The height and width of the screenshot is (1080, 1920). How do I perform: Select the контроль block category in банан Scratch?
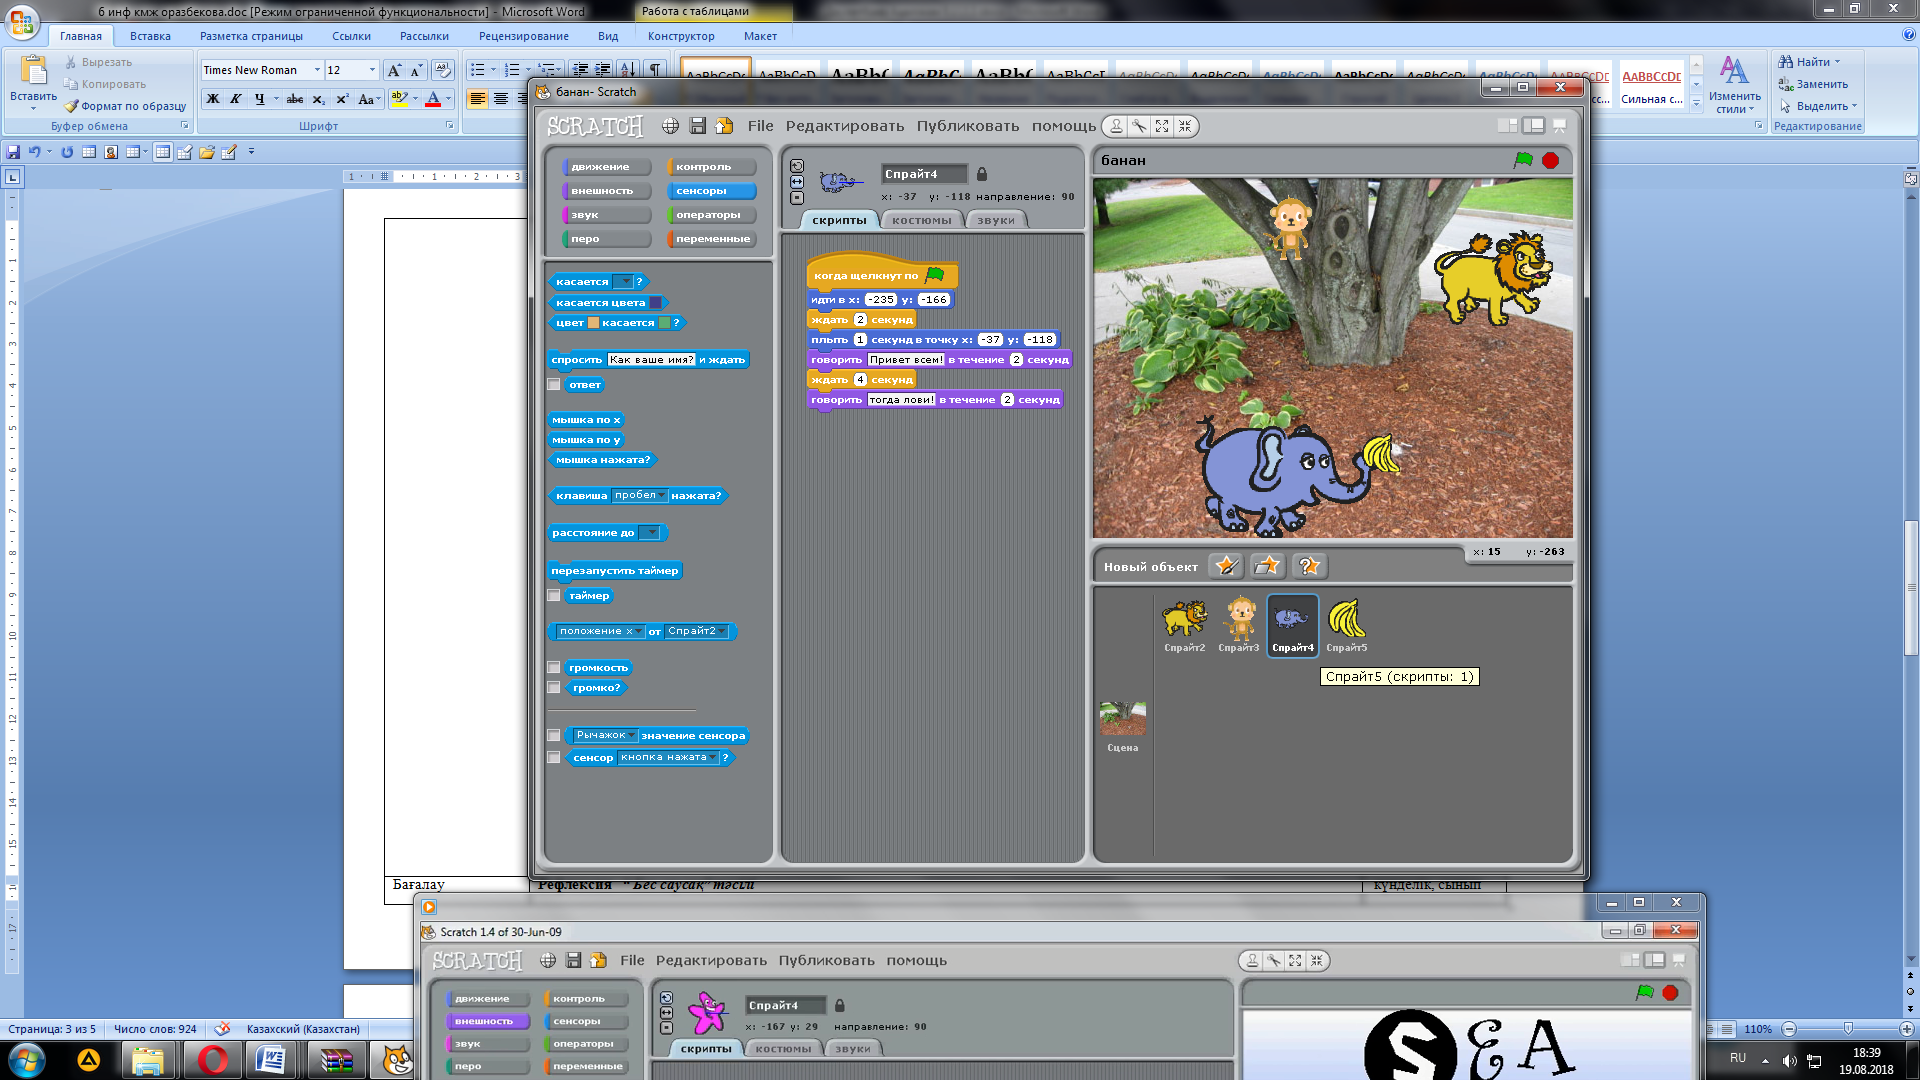[711, 167]
